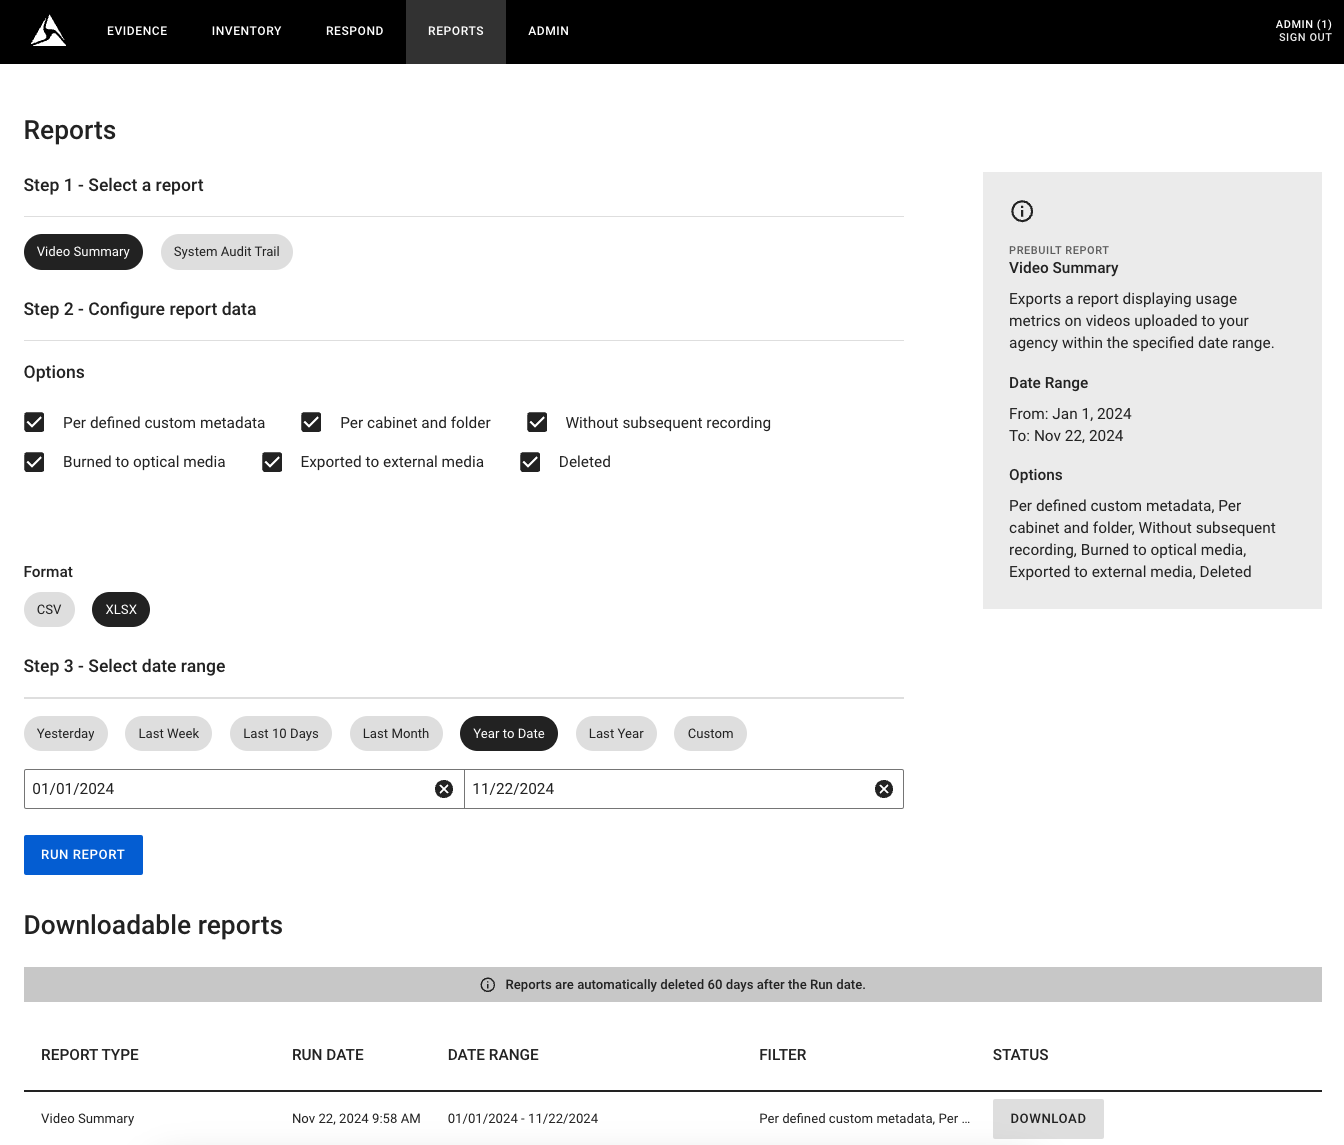Uncheck Per defined custom metadata
This screenshot has width=1344, height=1145.
tap(34, 422)
